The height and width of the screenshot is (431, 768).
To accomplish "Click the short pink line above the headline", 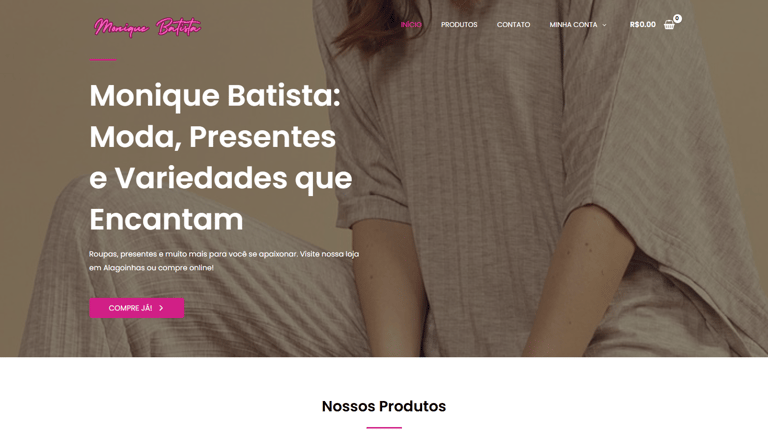I will pos(103,60).
